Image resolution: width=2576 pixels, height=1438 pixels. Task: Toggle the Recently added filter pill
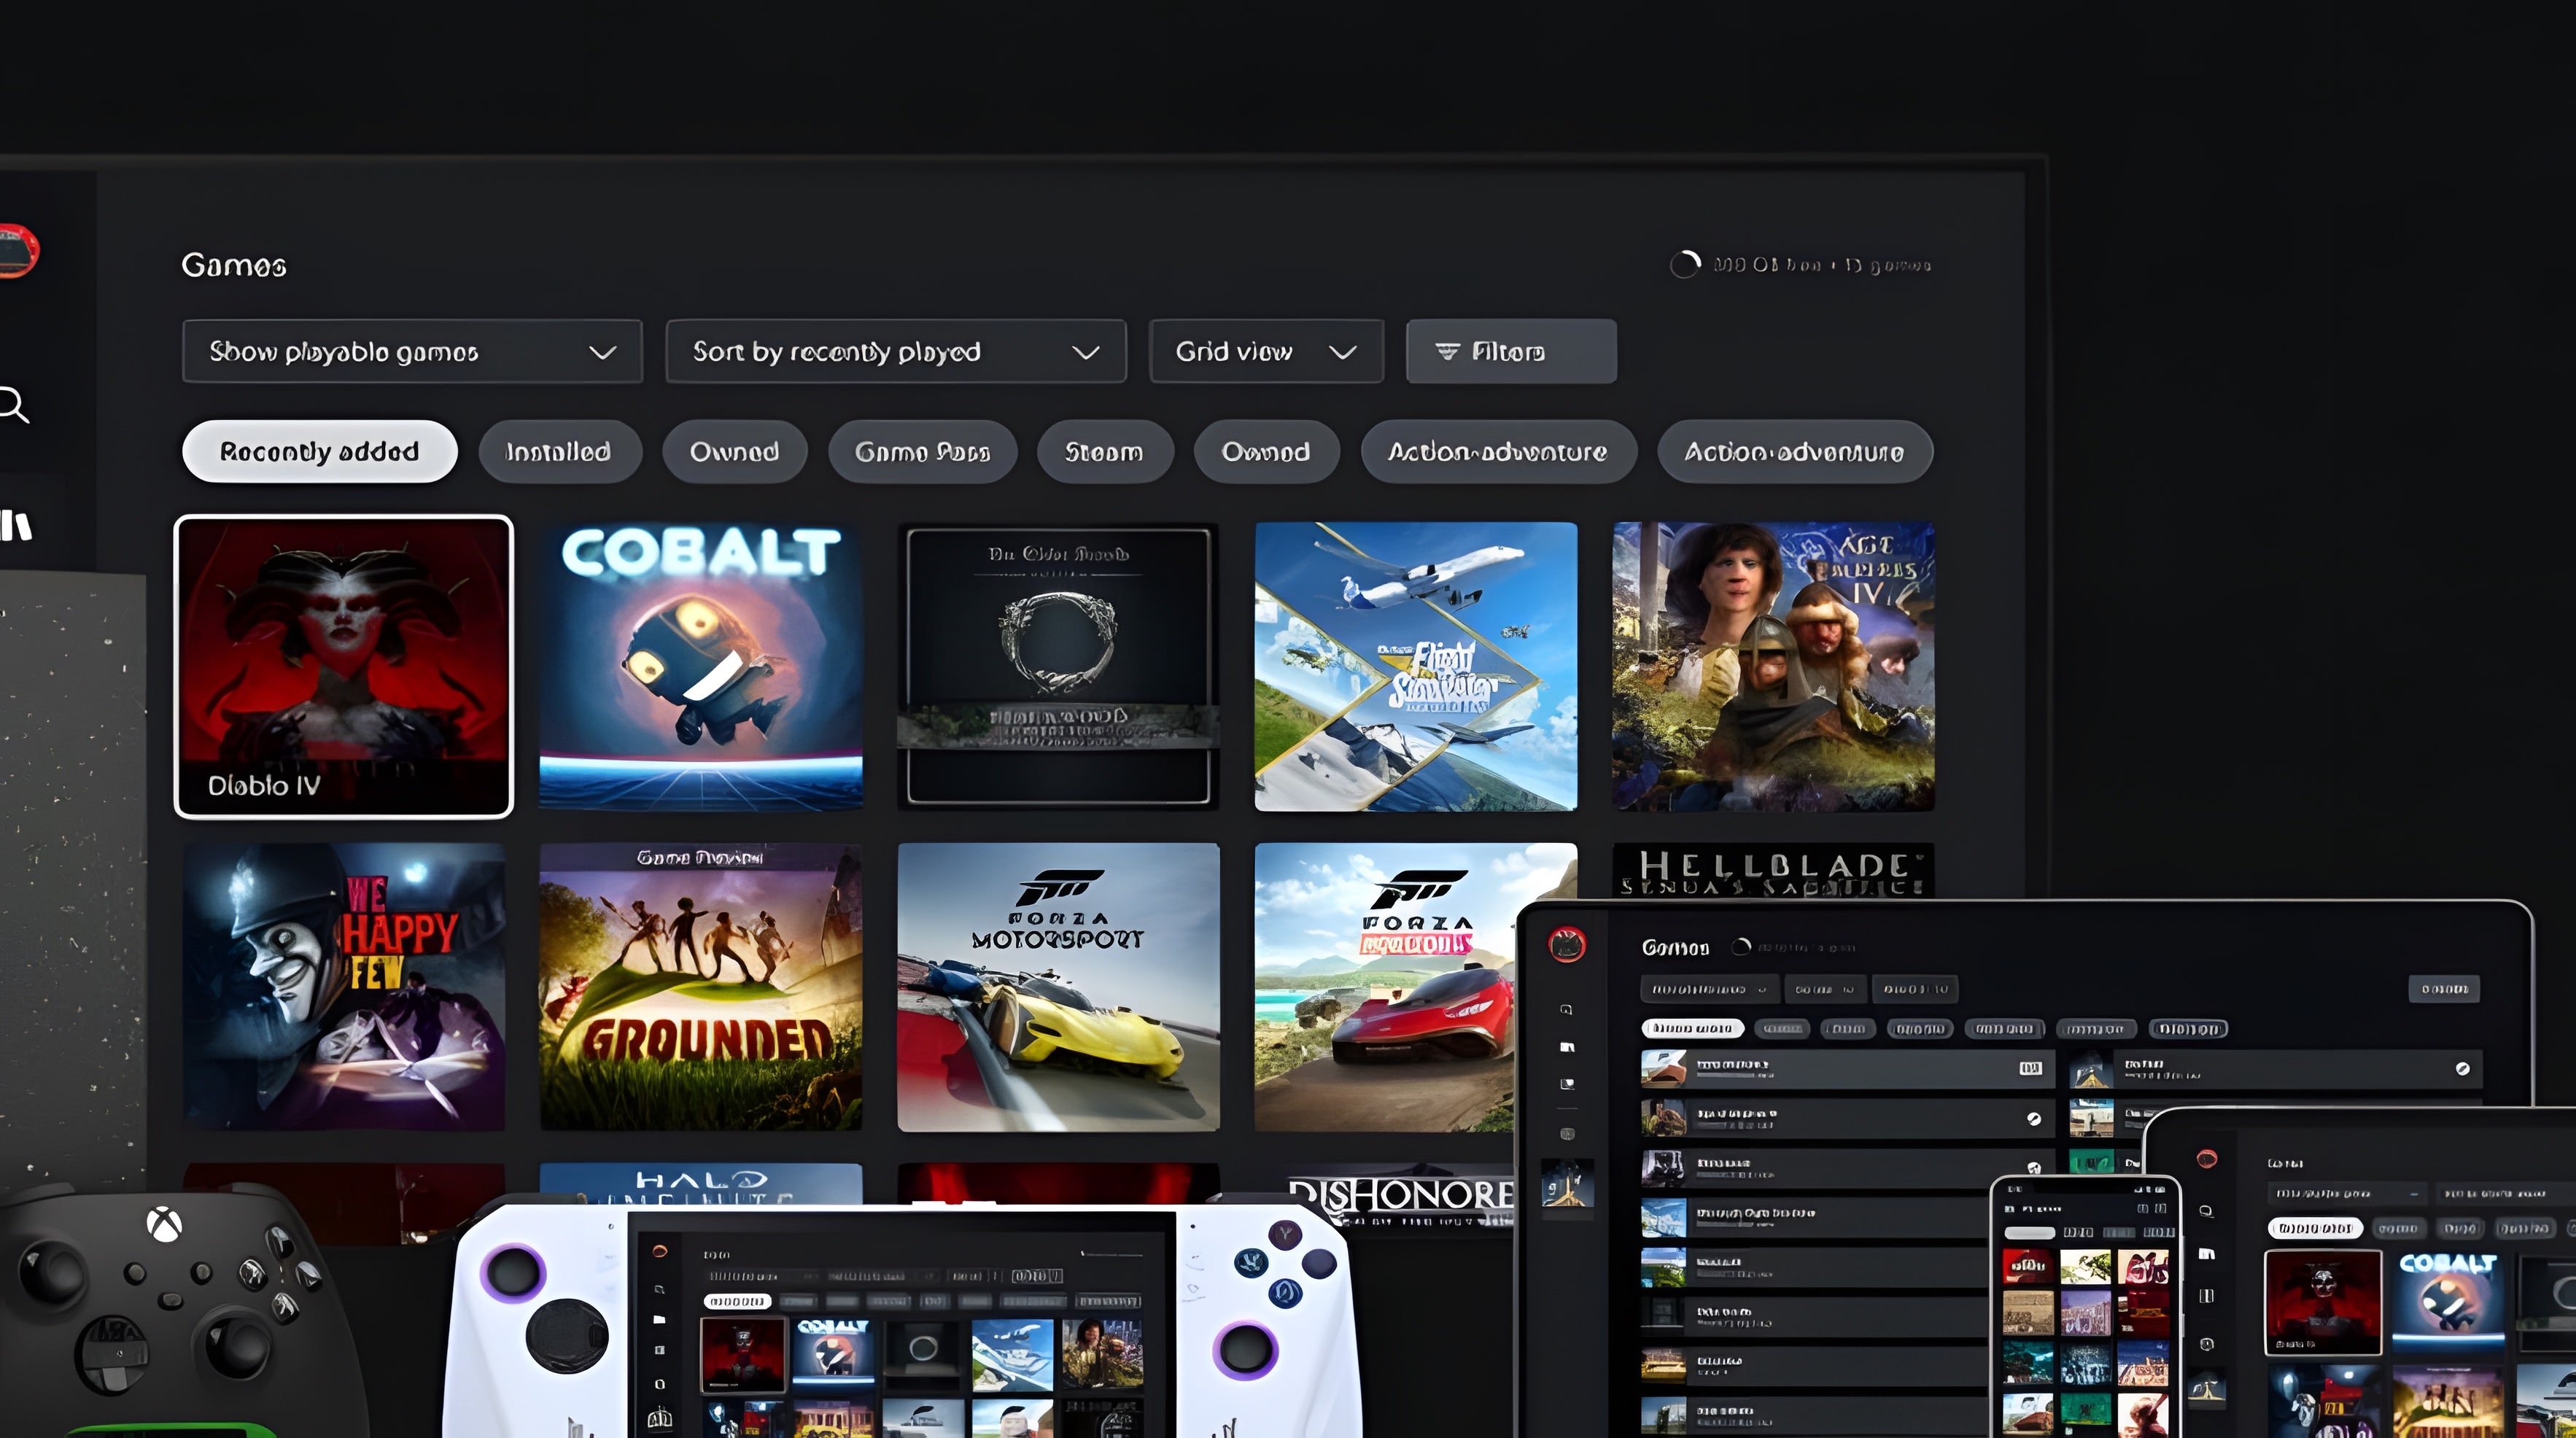[319, 451]
